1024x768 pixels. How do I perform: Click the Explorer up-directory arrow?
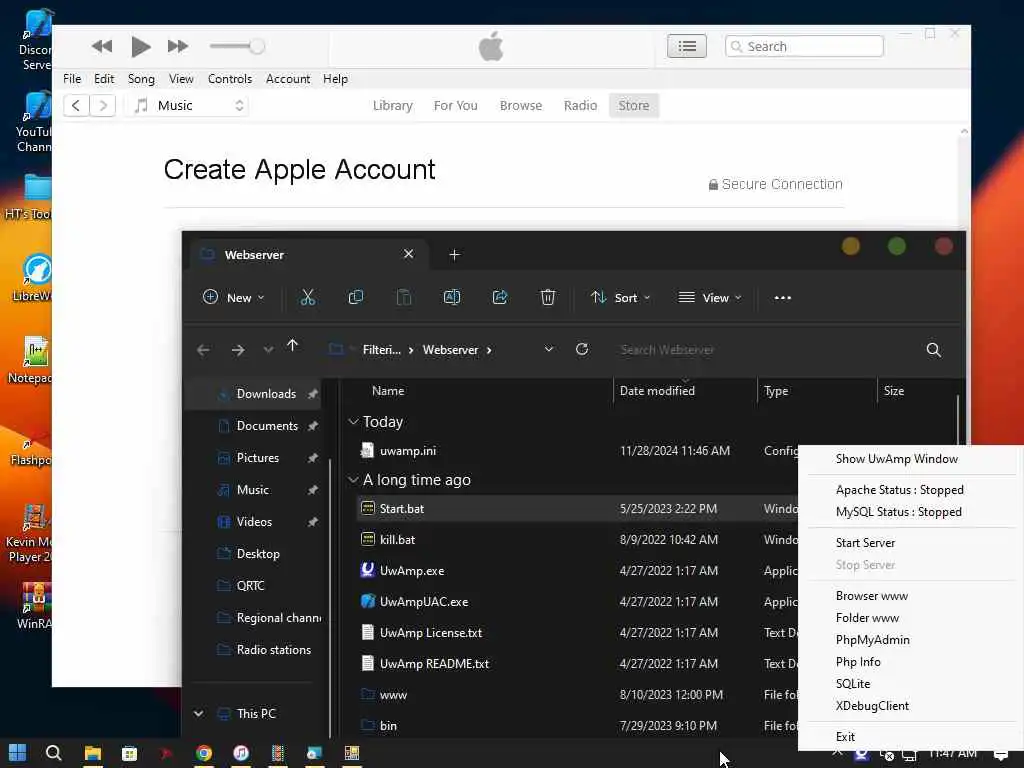[x=292, y=345]
